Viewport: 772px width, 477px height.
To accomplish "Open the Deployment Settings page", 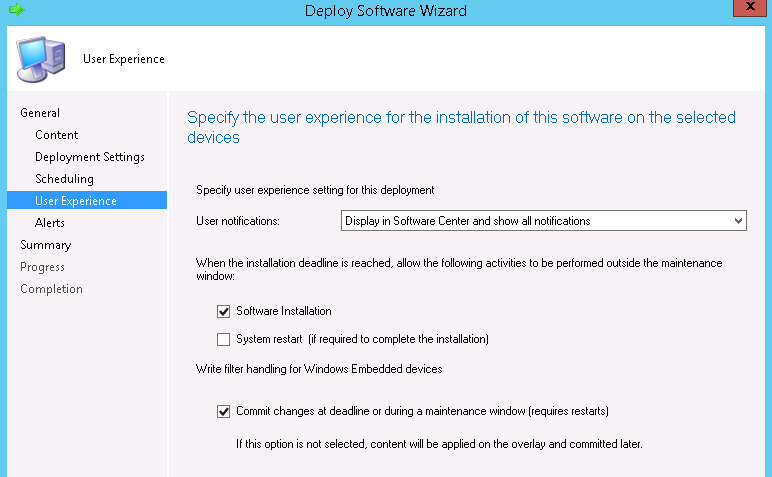I will (x=89, y=157).
